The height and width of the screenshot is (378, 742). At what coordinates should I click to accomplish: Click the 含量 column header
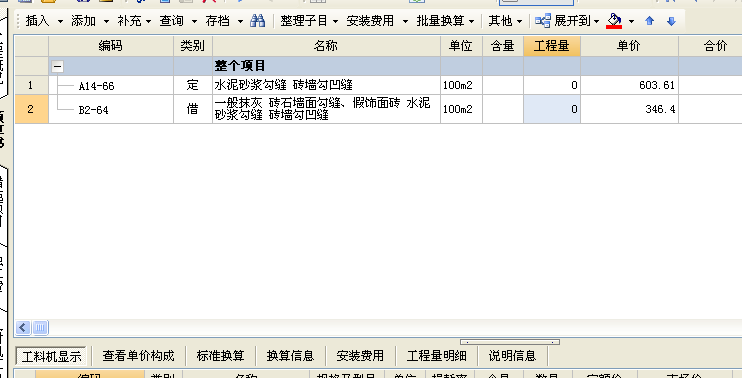tap(503, 46)
